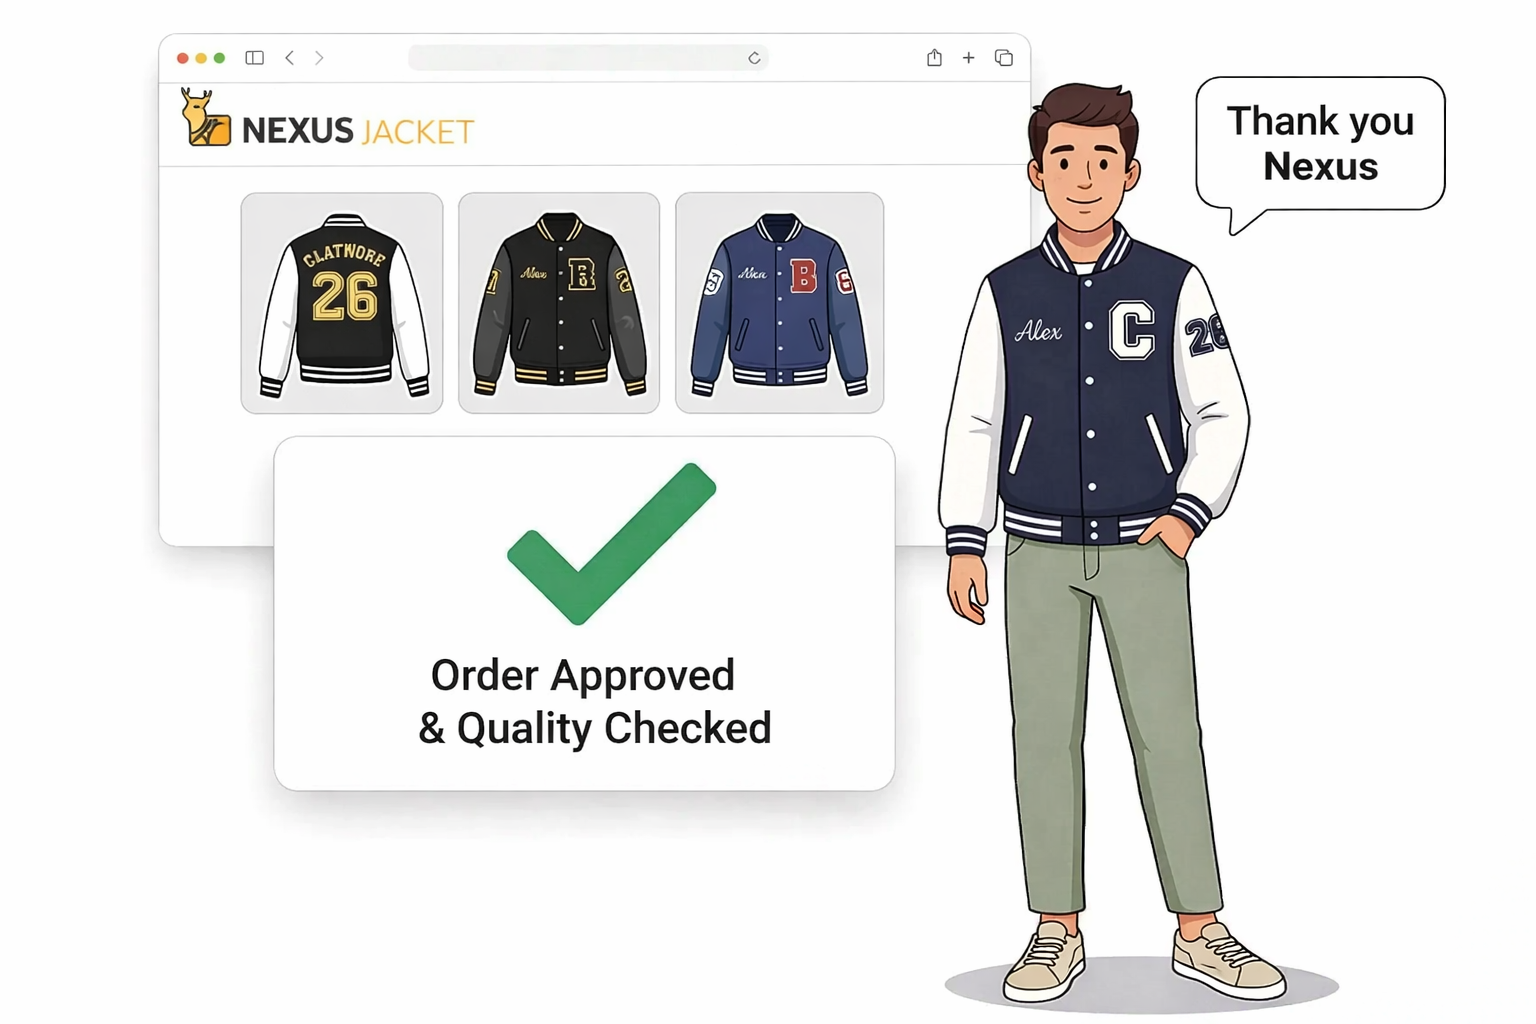Click the large green checkmark

click(x=611, y=543)
